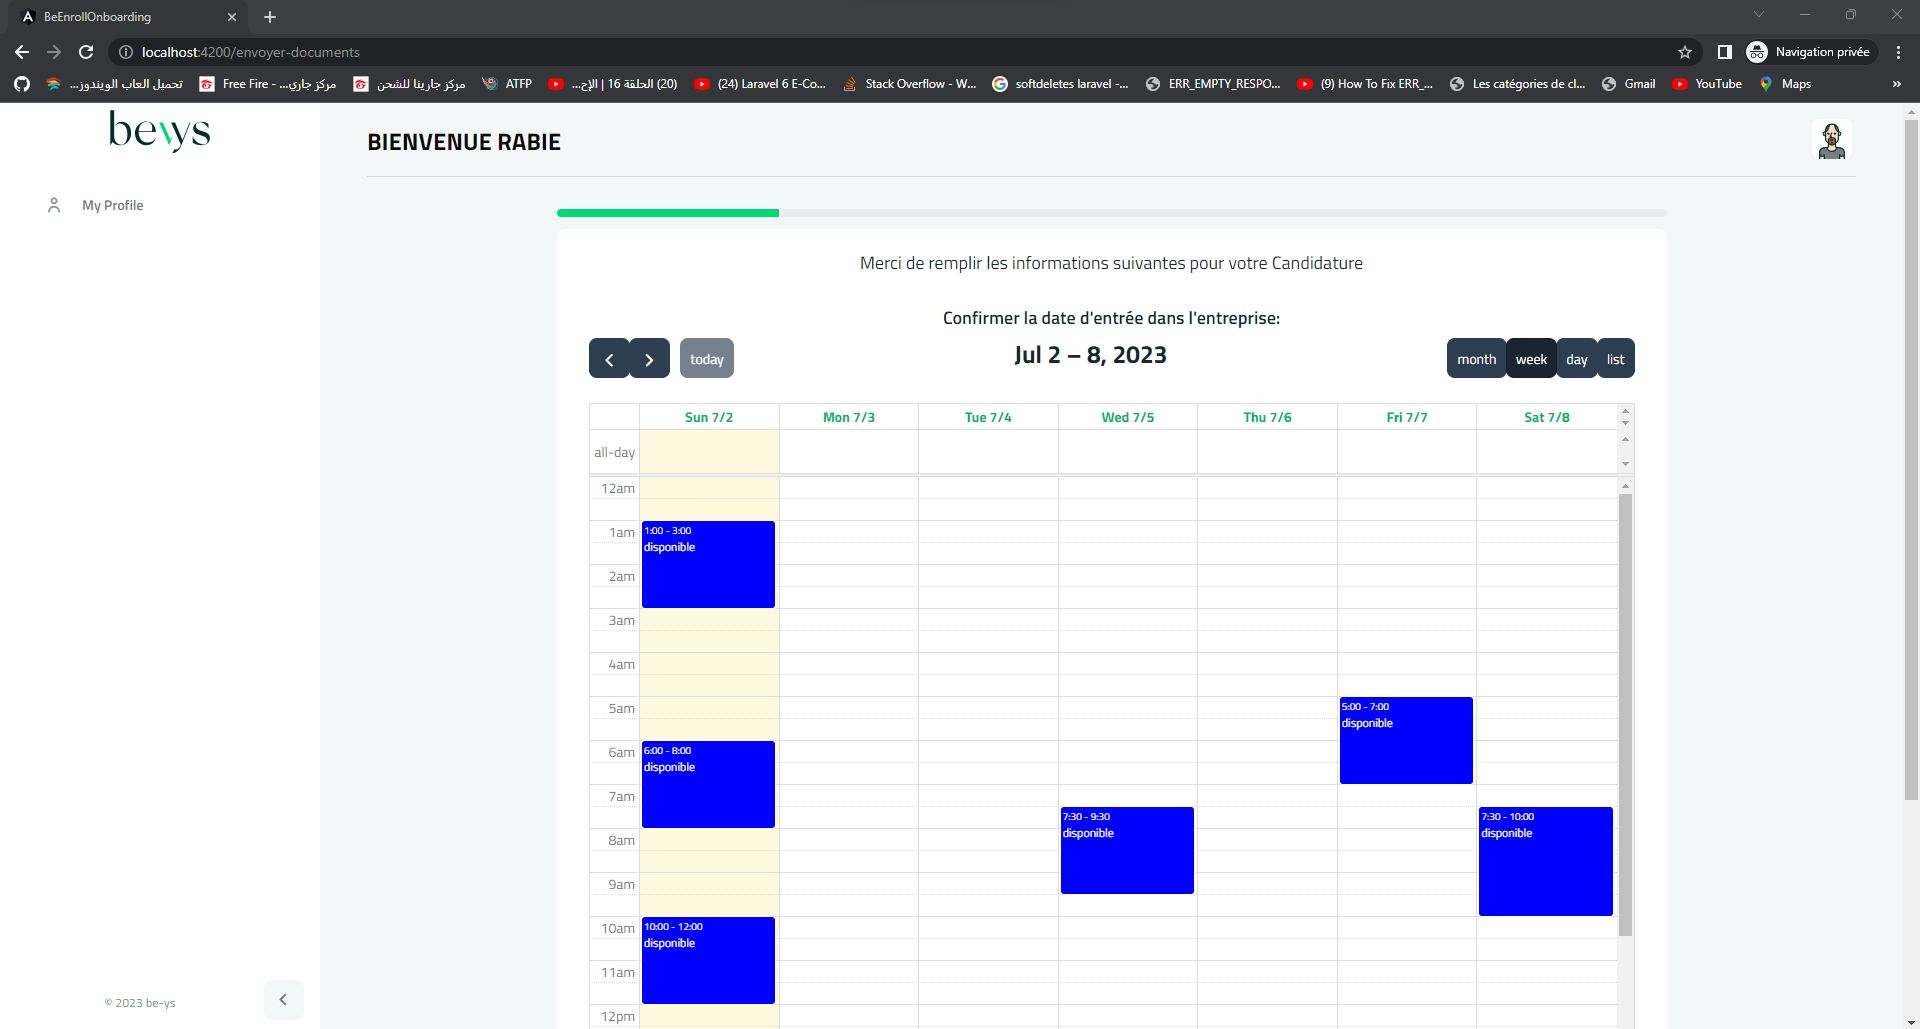Expand the bookmarks overflow chevron

pos(1896,84)
